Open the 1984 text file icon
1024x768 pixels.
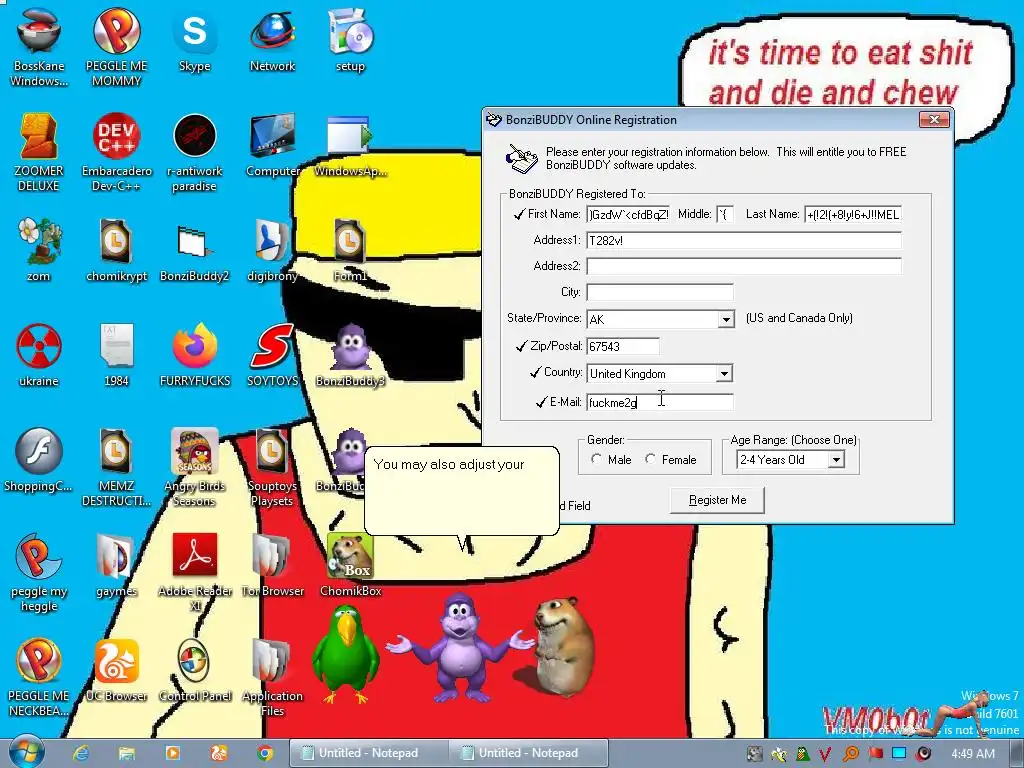click(x=116, y=355)
